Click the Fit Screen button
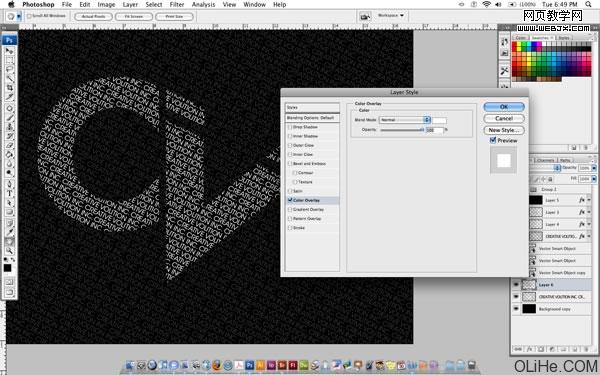This screenshot has height=375, width=600. (x=134, y=16)
